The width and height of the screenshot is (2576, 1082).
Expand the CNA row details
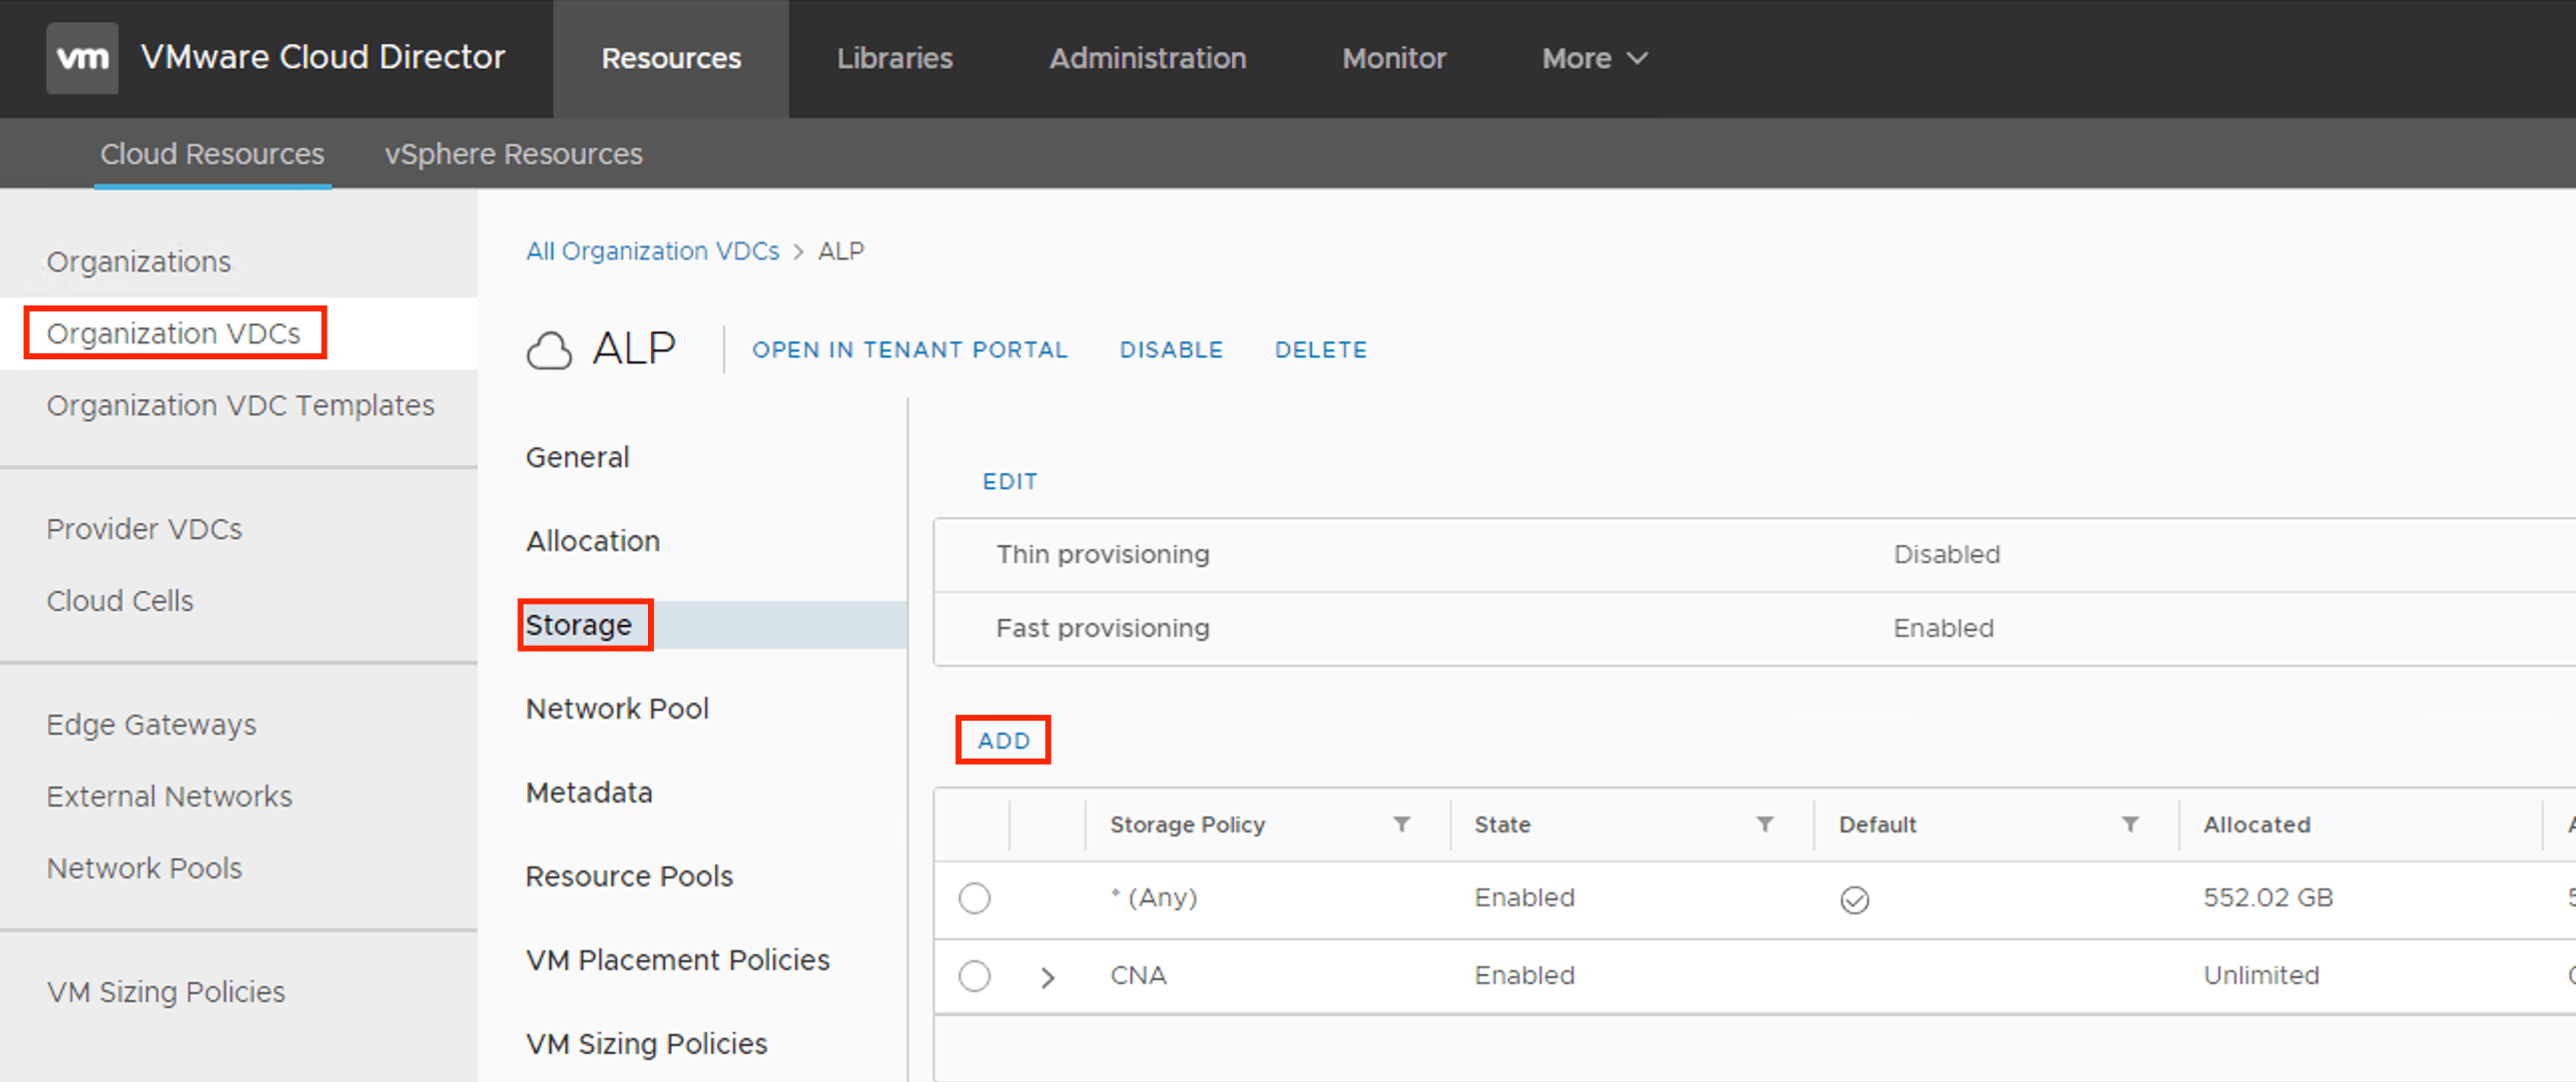pyautogui.click(x=1047, y=977)
